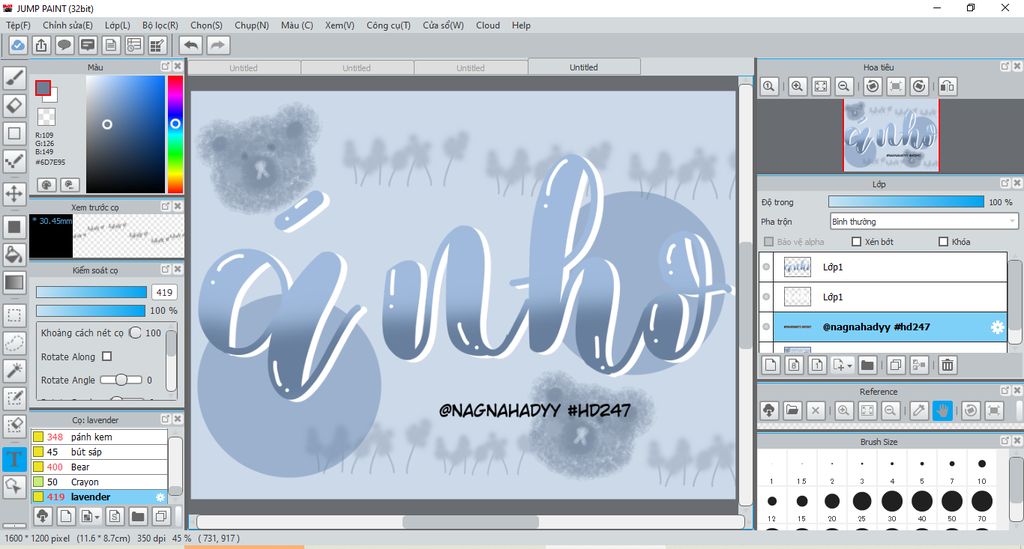
Task: Toggle the Bảo vệ alpha checkbox
Action: pyautogui.click(x=769, y=242)
